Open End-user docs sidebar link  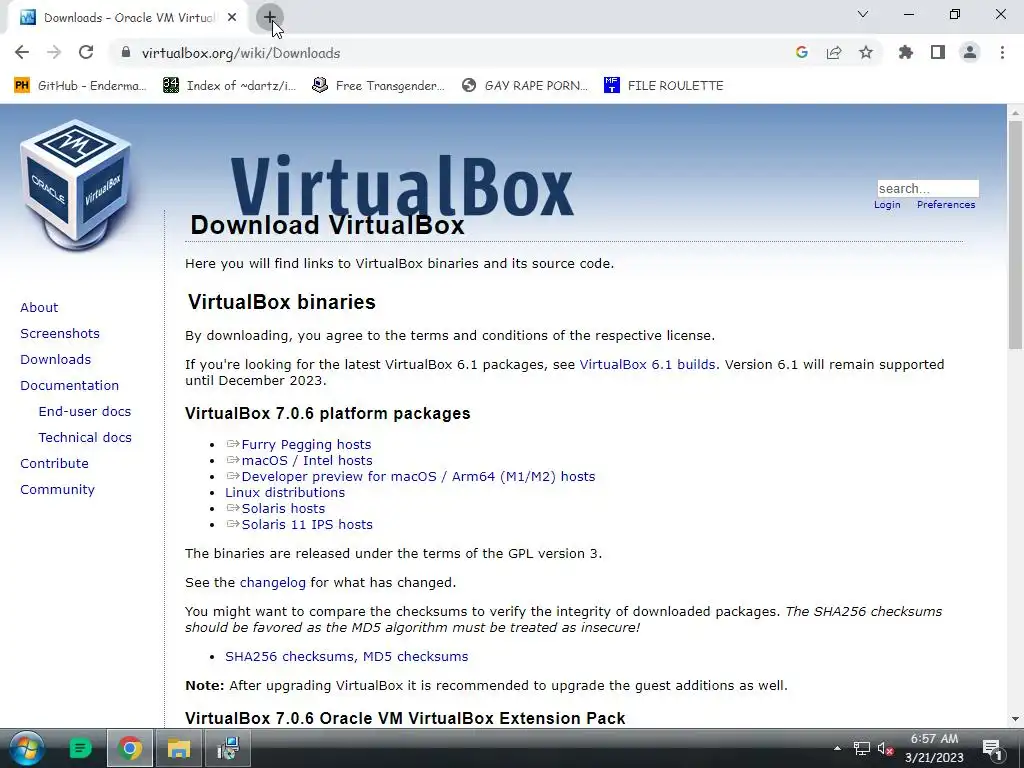(x=85, y=411)
